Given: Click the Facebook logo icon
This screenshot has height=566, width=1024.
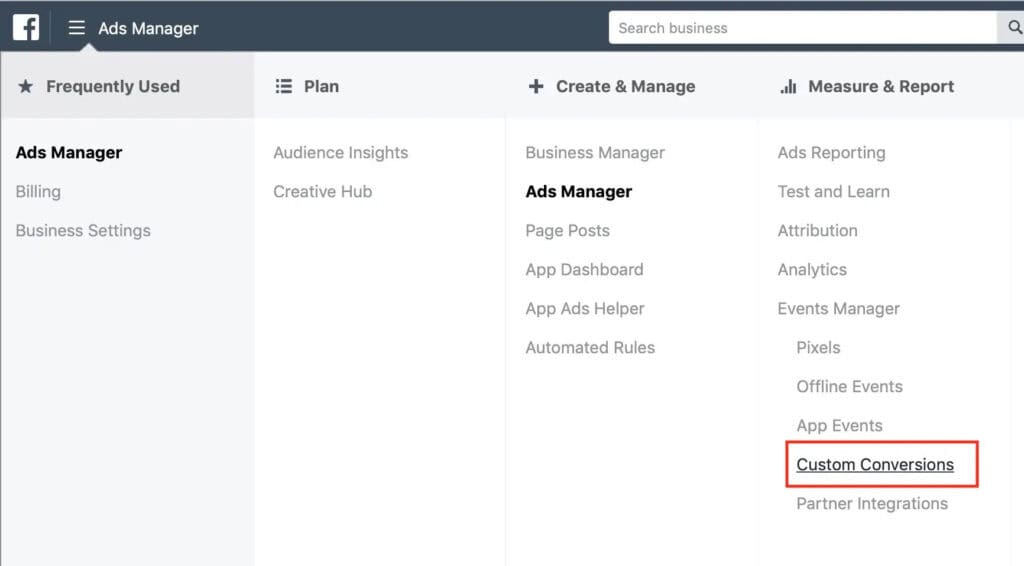Looking at the screenshot, I should pos(26,27).
